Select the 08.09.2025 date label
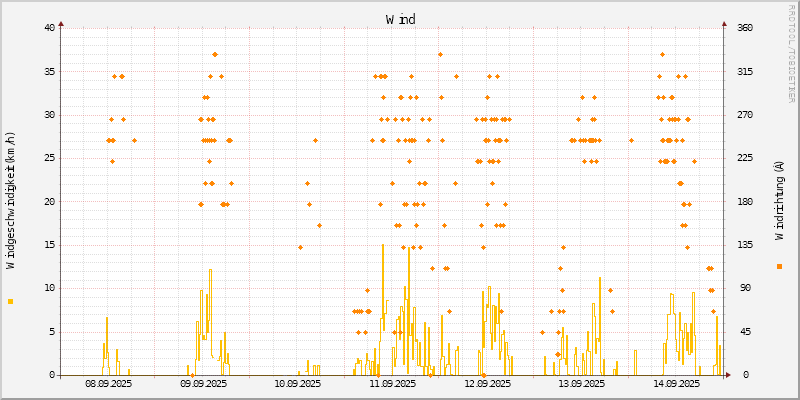800x400 pixels. click(x=108, y=383)
